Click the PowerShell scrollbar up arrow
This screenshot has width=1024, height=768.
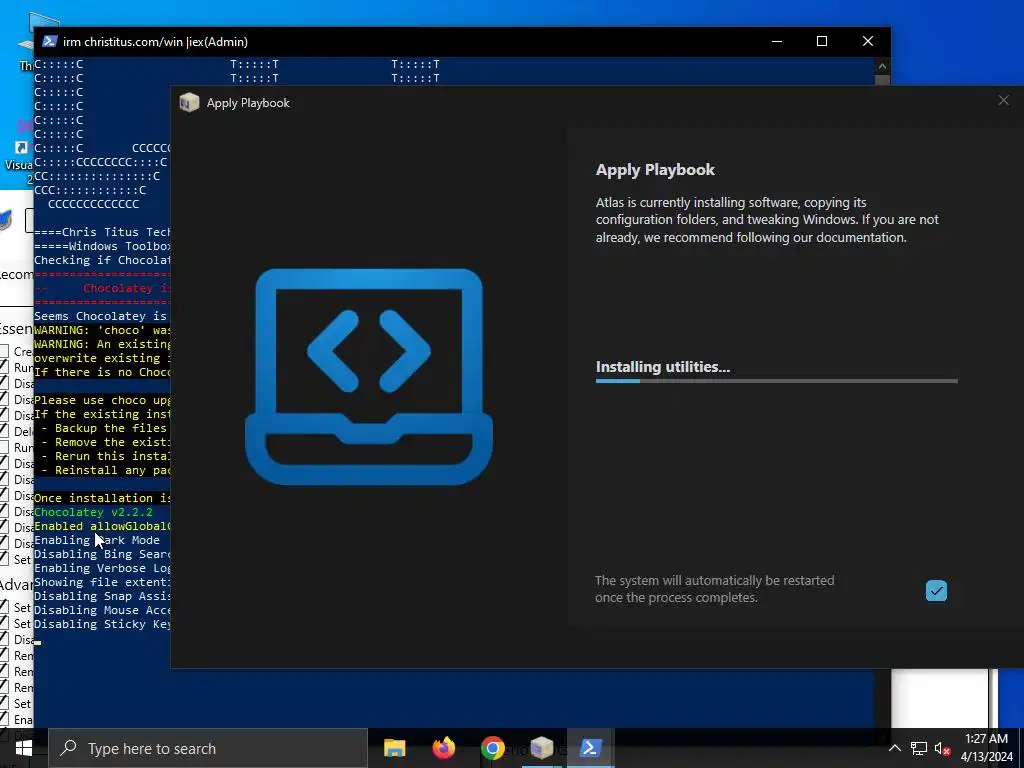882,65
